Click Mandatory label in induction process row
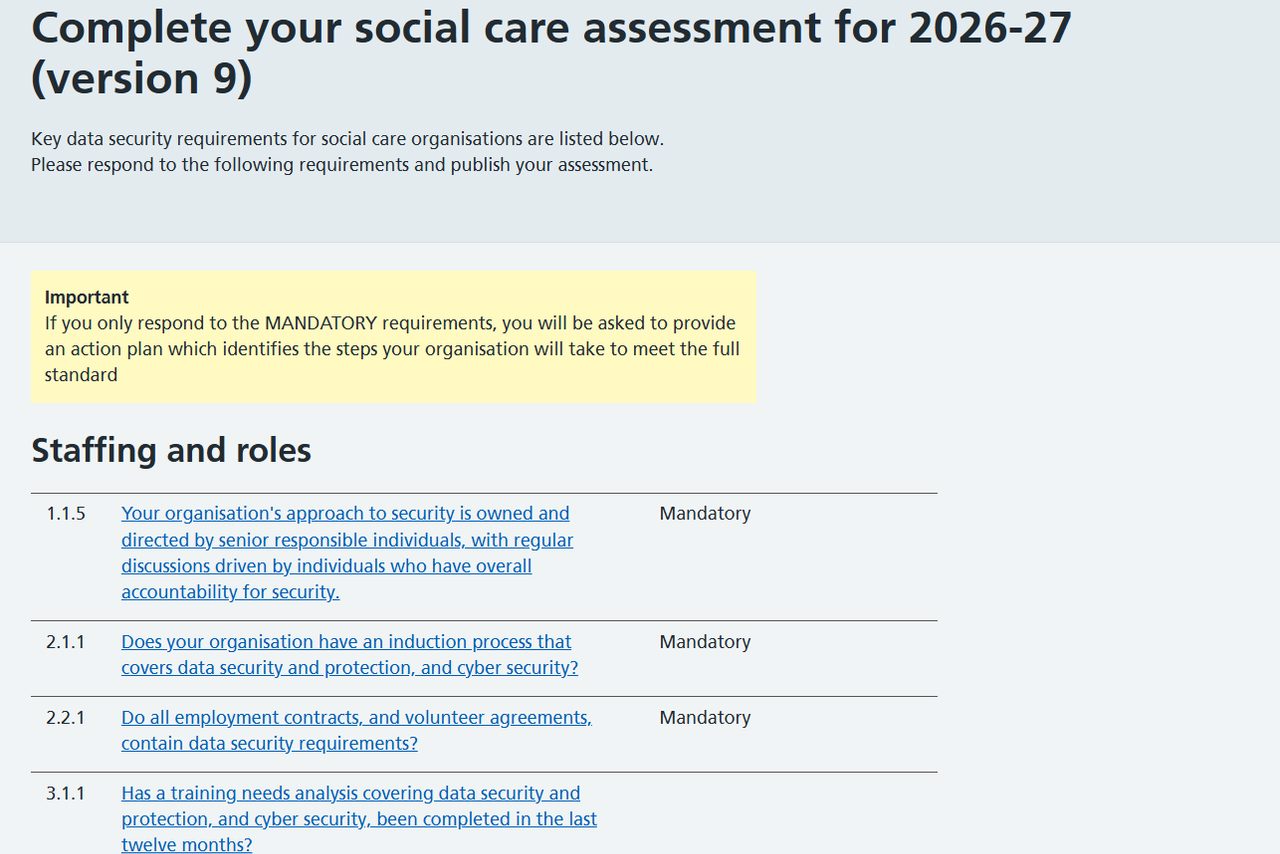This screenshot has height=854, width=1280. click(x=705, y=642)
